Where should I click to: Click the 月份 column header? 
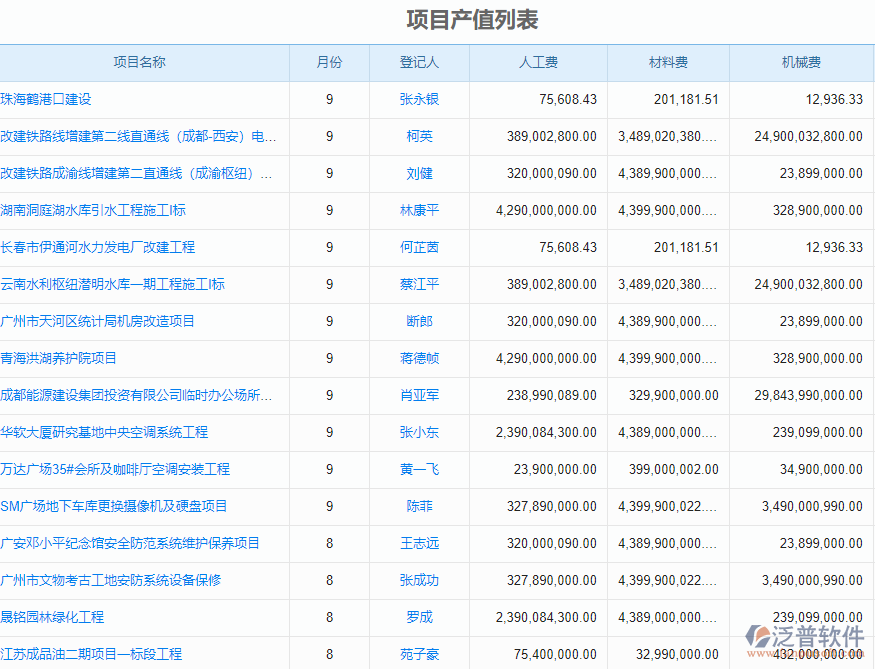tap(328, 62)
